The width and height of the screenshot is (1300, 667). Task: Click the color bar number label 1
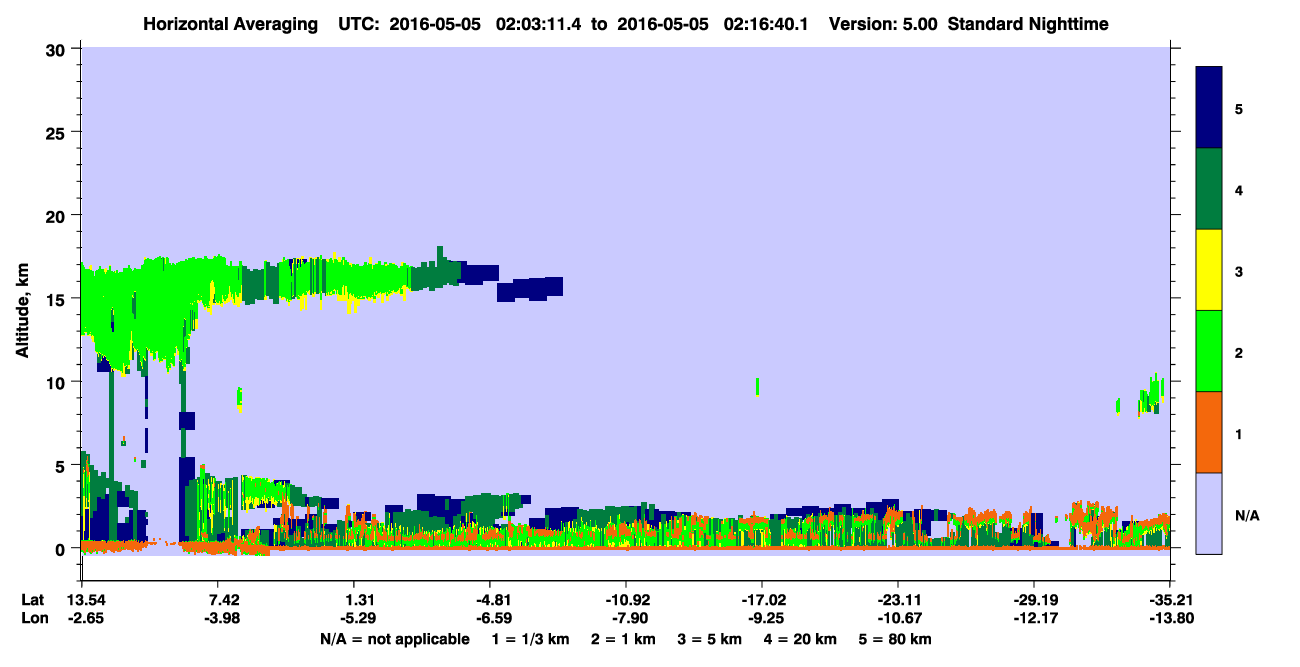point(1239,432)
